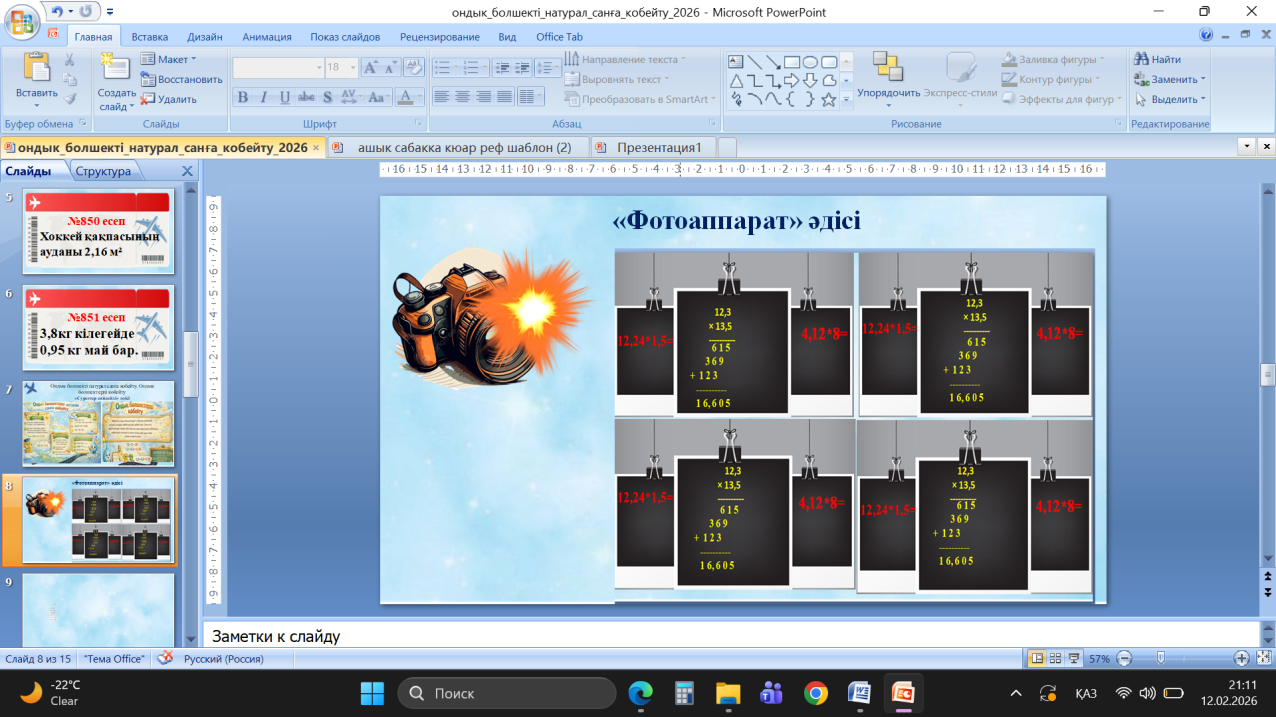
Task: Toggle Strikethrough formatting
Action: click(306, 98)
